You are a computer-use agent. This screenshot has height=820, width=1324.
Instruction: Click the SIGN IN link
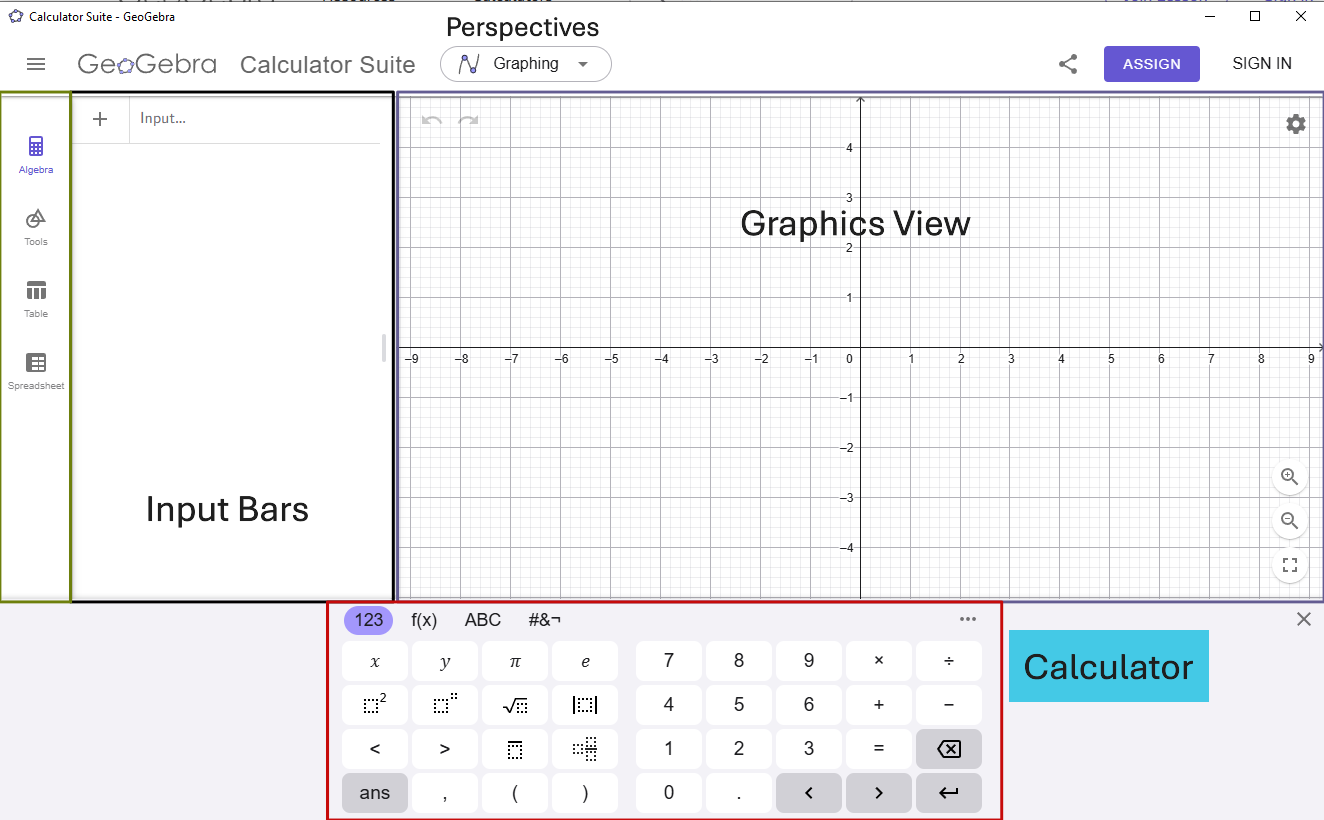click(1261, 63)
